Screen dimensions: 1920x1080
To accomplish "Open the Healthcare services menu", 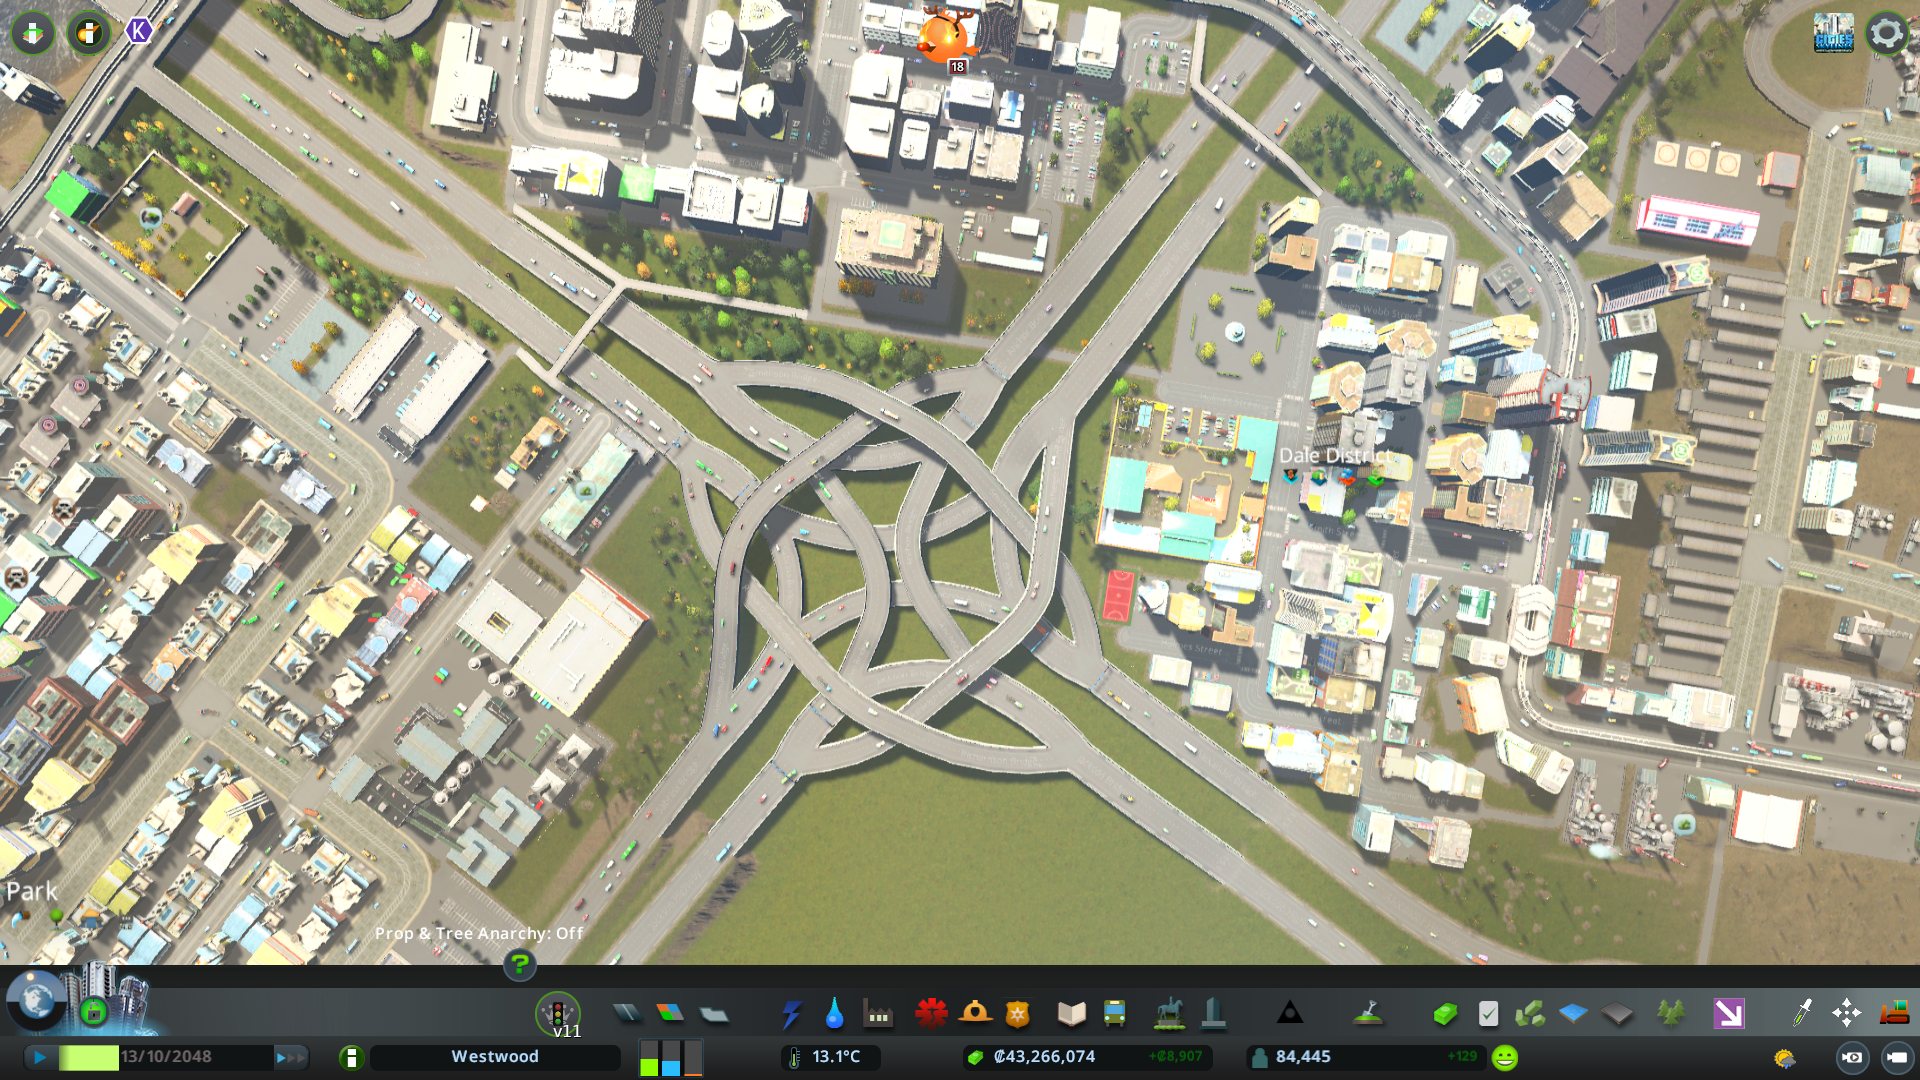I will [x=931, y=1014].
